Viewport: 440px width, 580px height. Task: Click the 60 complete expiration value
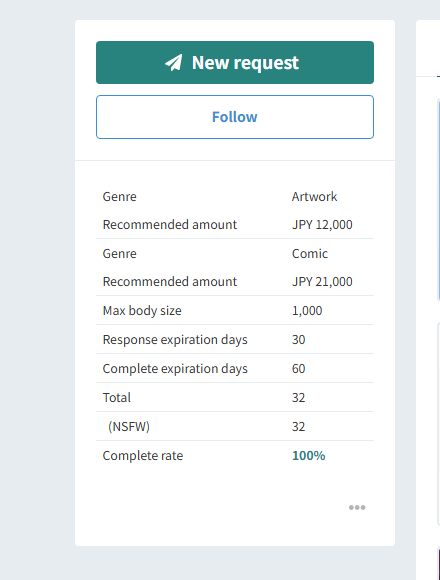298,368
